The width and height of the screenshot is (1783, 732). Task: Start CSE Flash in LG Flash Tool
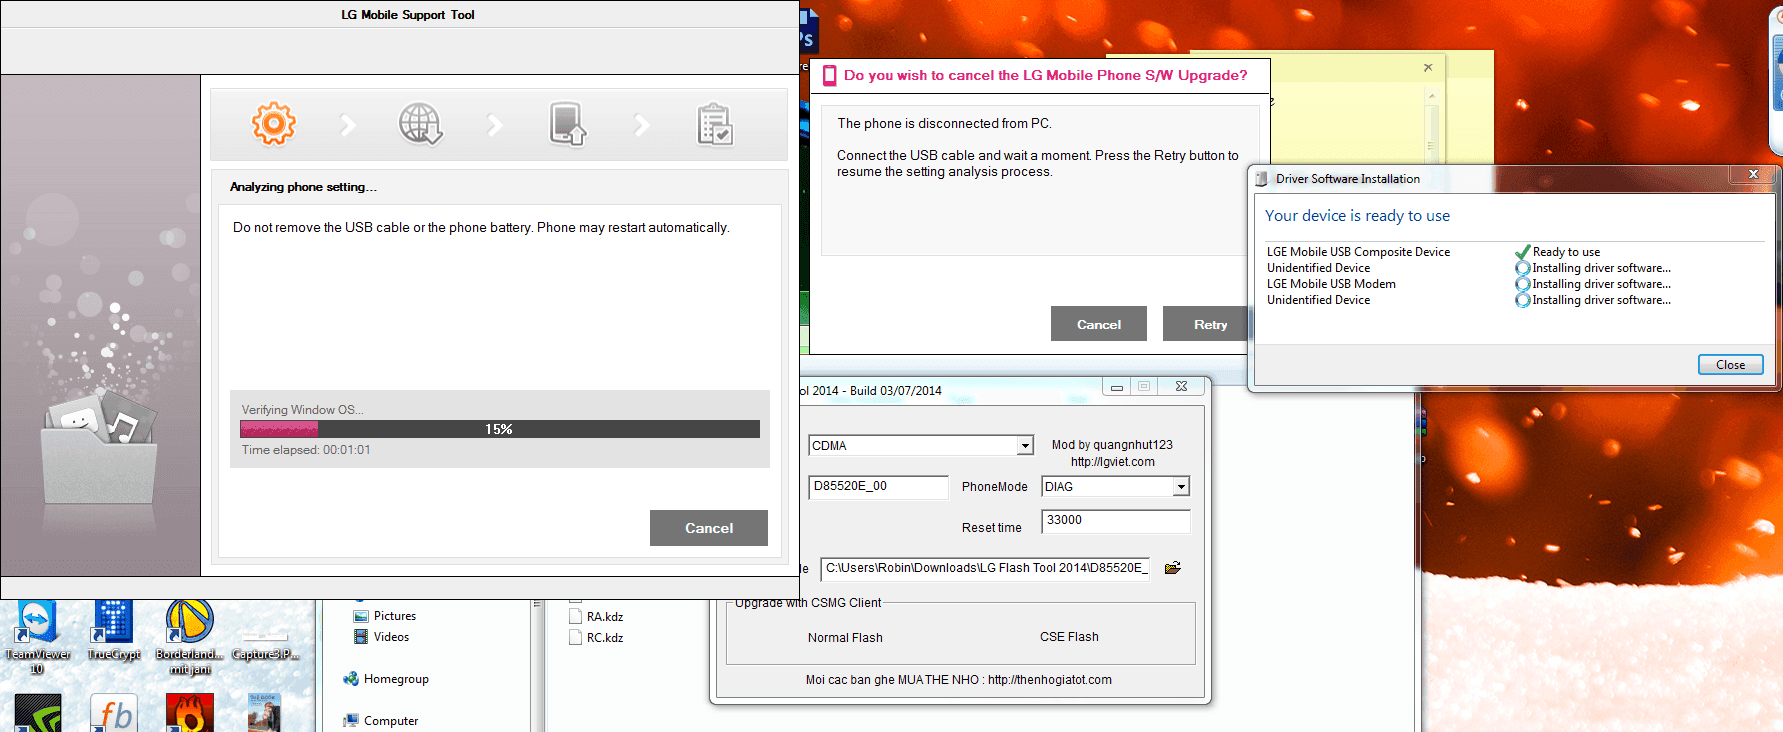[x=1069, y=637]
